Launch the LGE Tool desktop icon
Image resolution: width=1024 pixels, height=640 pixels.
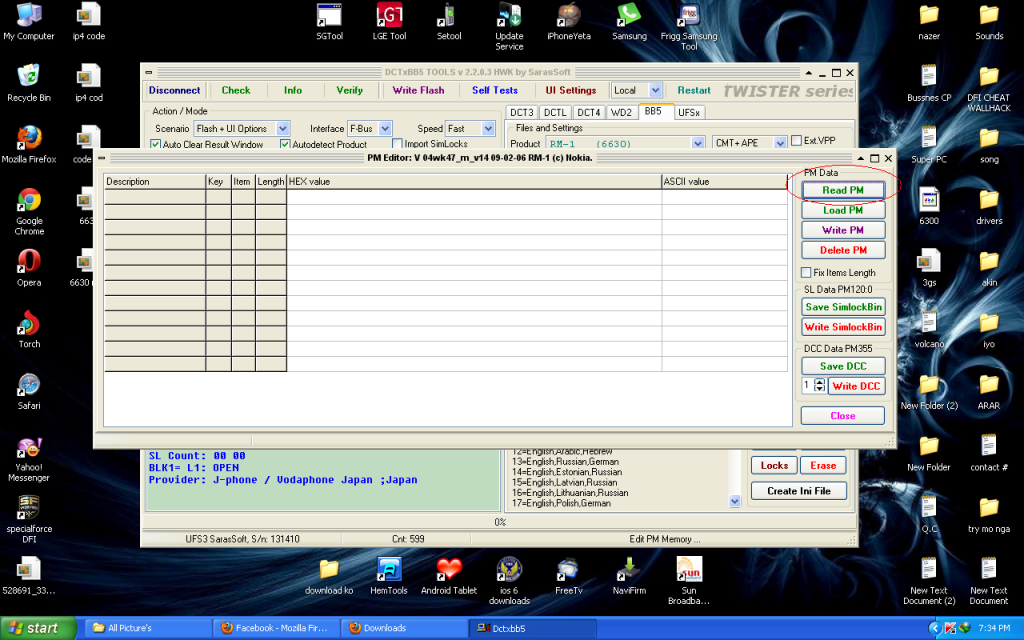390,17
